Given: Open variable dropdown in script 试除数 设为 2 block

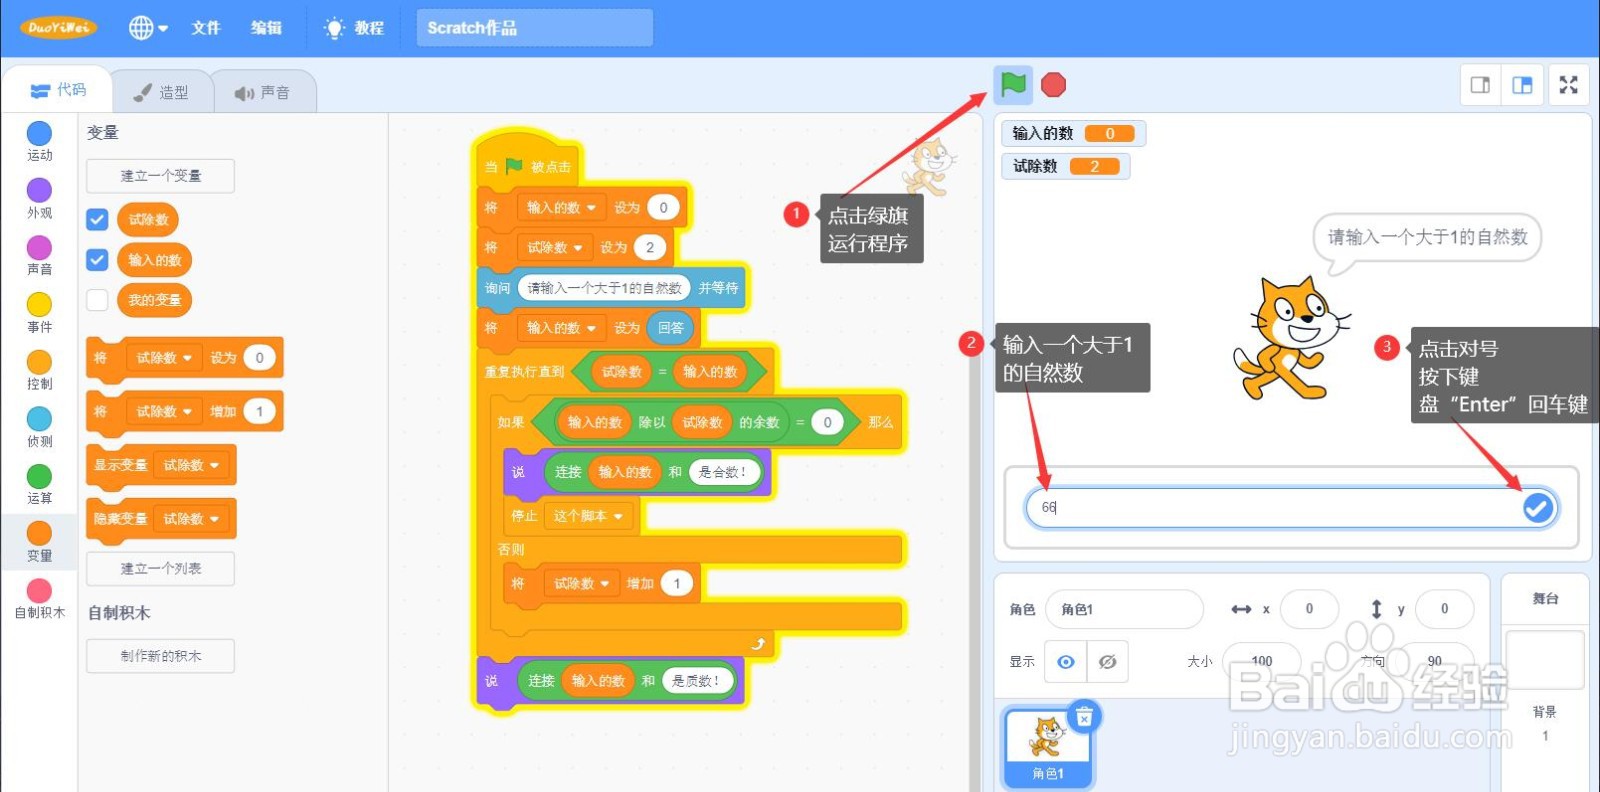Looking at the screenshot, I should click(x=555, y=247).
